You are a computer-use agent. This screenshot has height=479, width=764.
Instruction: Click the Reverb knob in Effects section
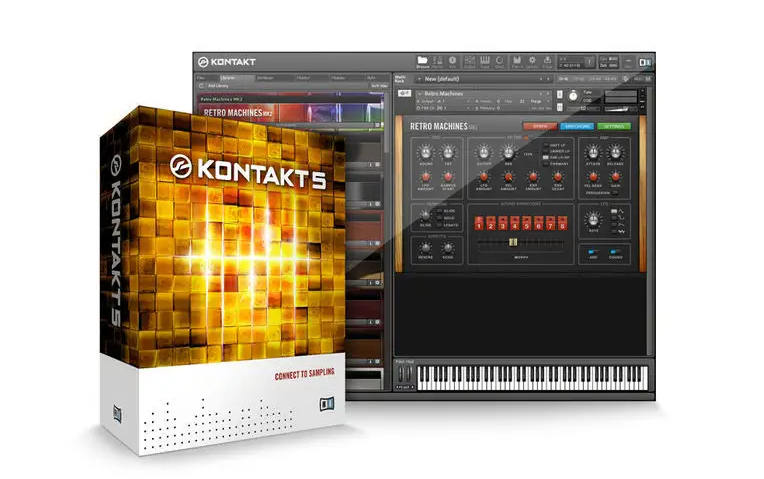click(426, 248)
